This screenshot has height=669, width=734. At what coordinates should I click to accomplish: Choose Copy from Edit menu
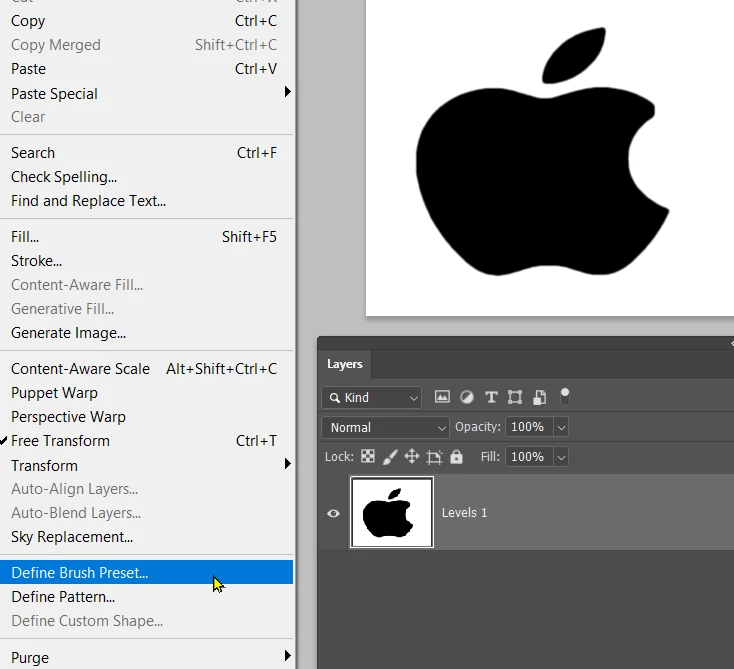click(147, 21)
